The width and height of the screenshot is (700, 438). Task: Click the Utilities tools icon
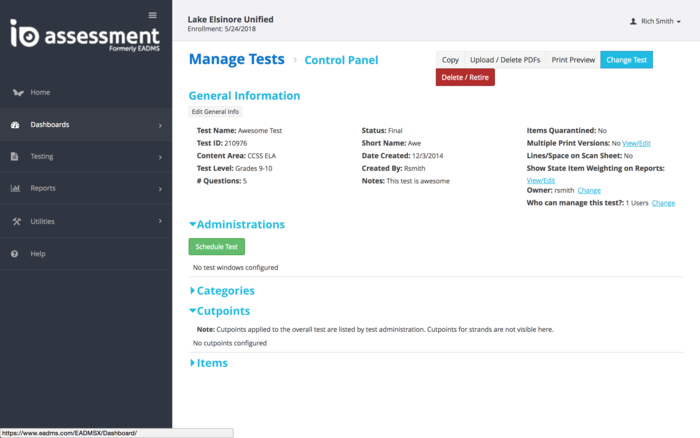coord(16,221)
